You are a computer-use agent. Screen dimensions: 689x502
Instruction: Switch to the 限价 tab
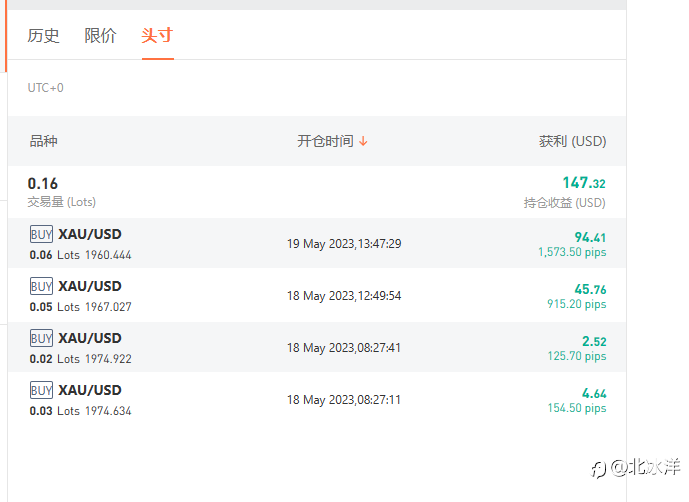pos(100,36)
